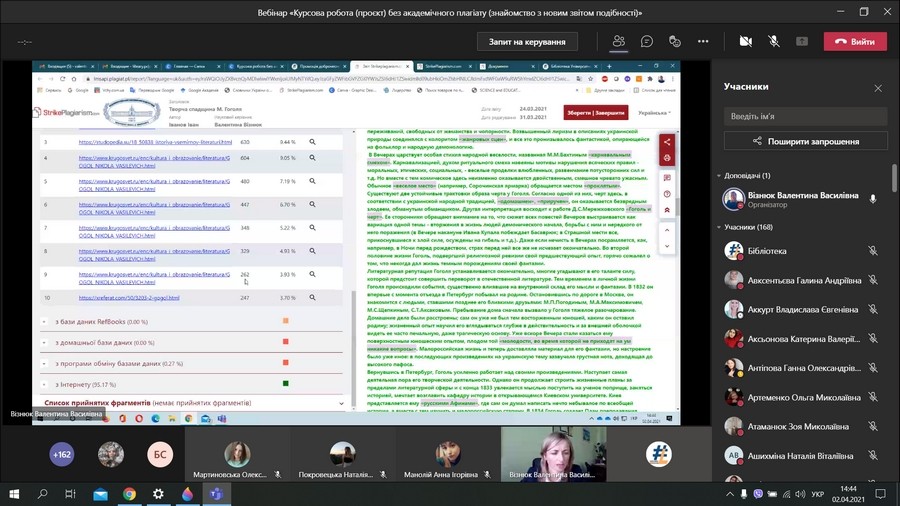Expand з домашньої бази даних section
Viewport: 900px width, 506px height.
[44, 342]
